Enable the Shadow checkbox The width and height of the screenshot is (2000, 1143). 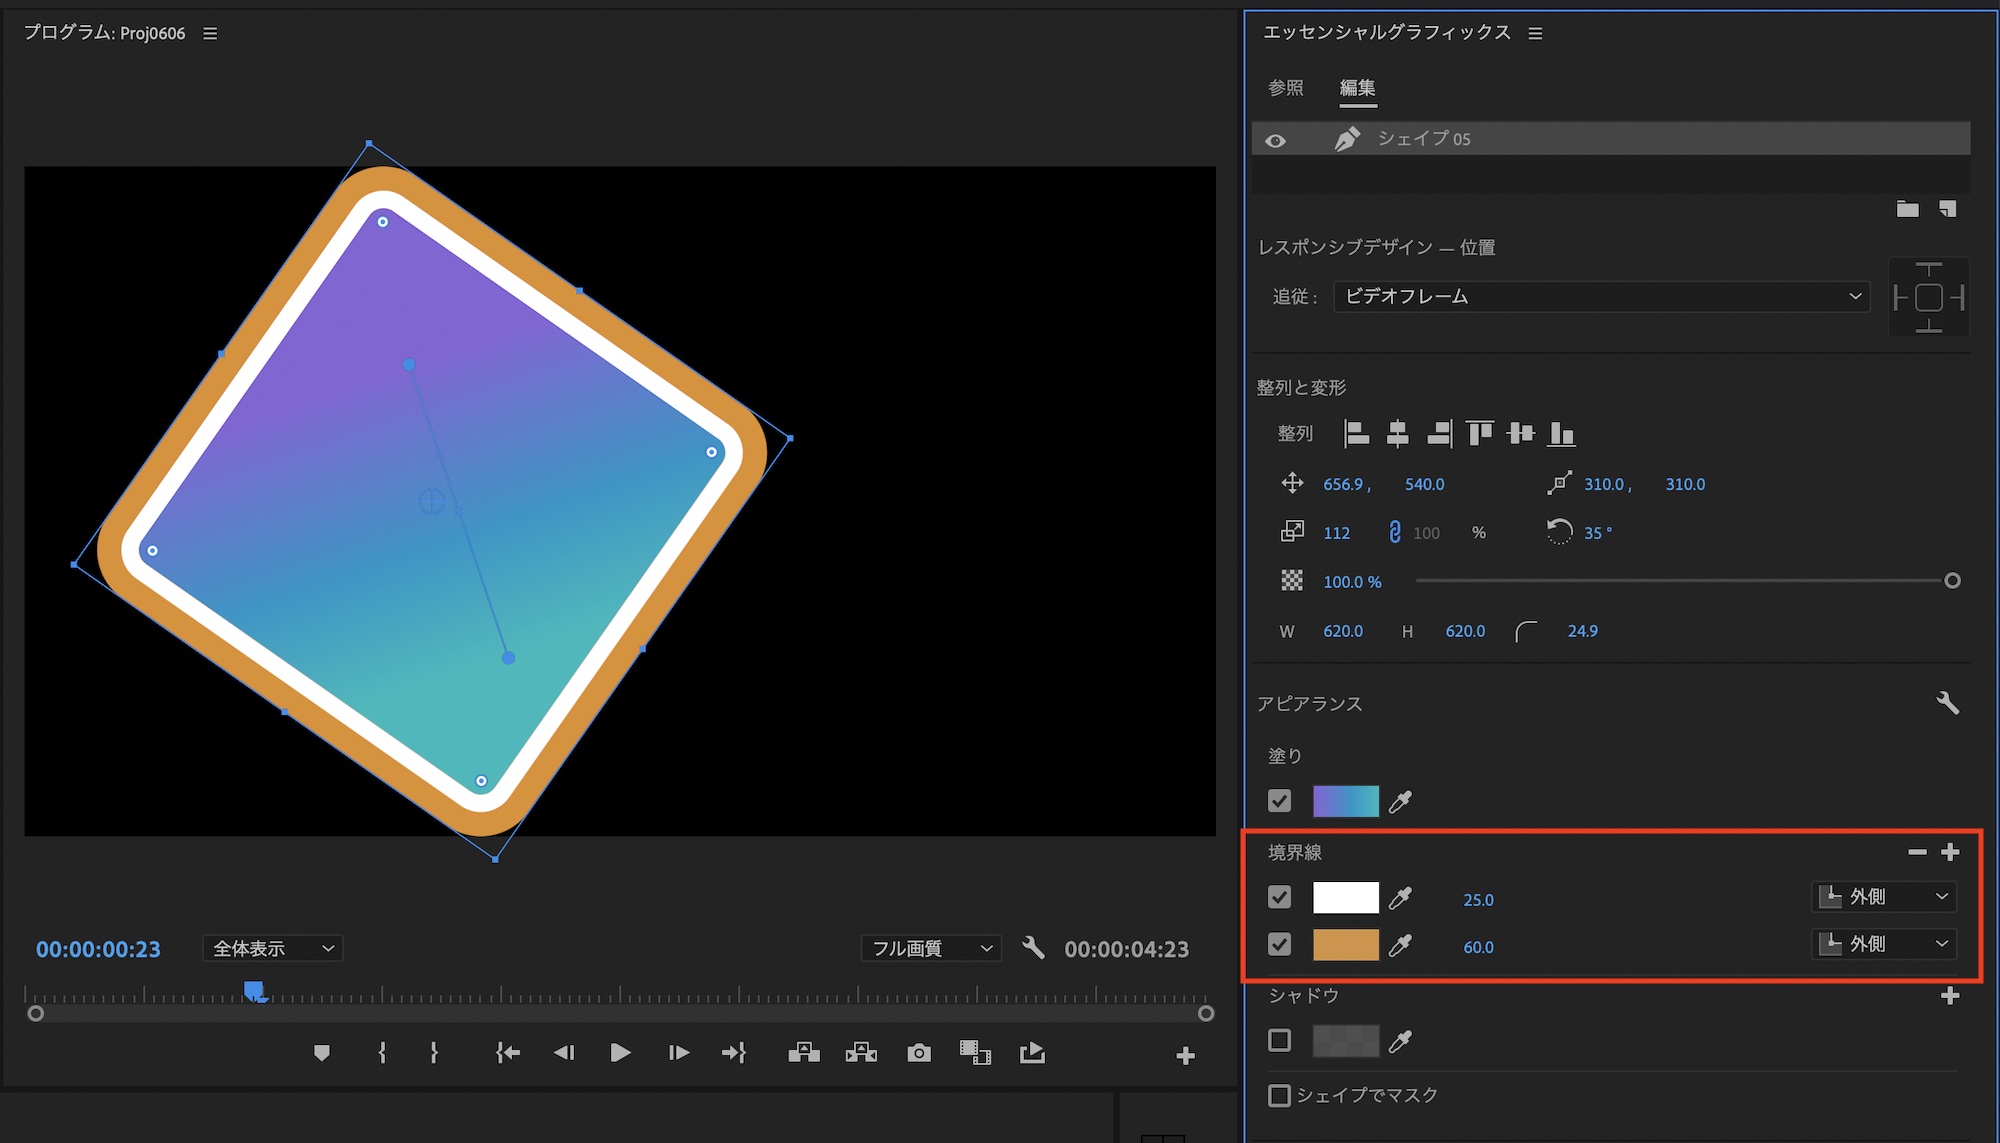pyautogui.click(x=1279, y=1040)
